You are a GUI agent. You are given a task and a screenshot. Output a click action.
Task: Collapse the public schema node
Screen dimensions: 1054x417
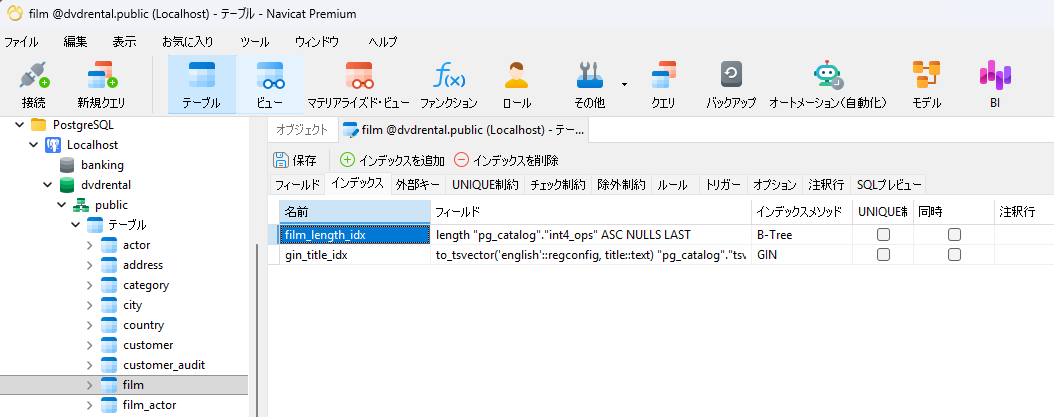[61, 204]
